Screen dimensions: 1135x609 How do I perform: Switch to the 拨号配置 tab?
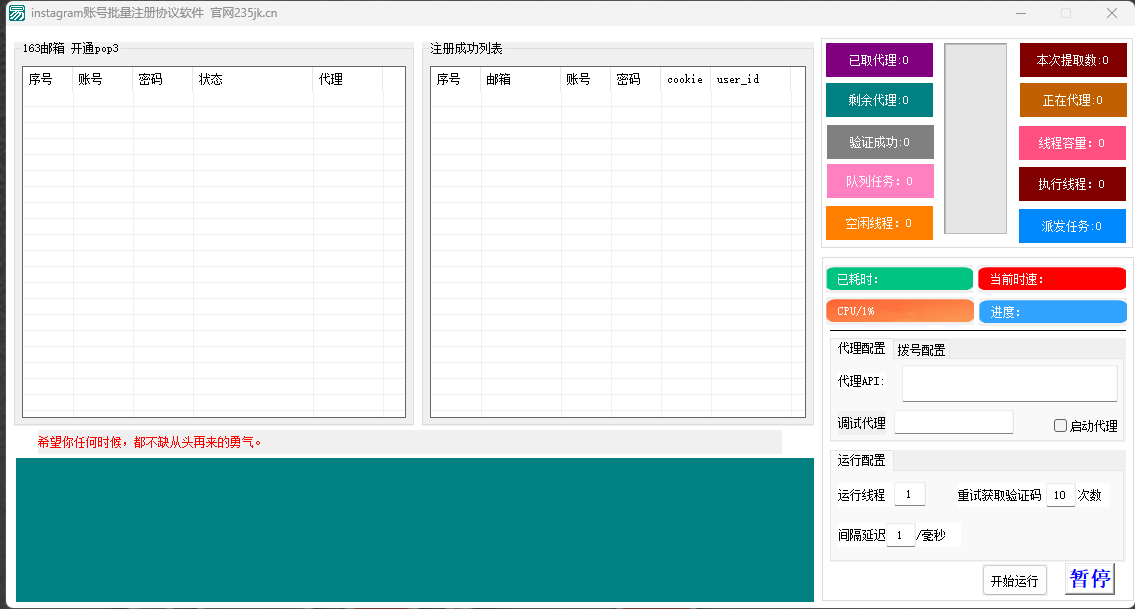coord(921,350)
